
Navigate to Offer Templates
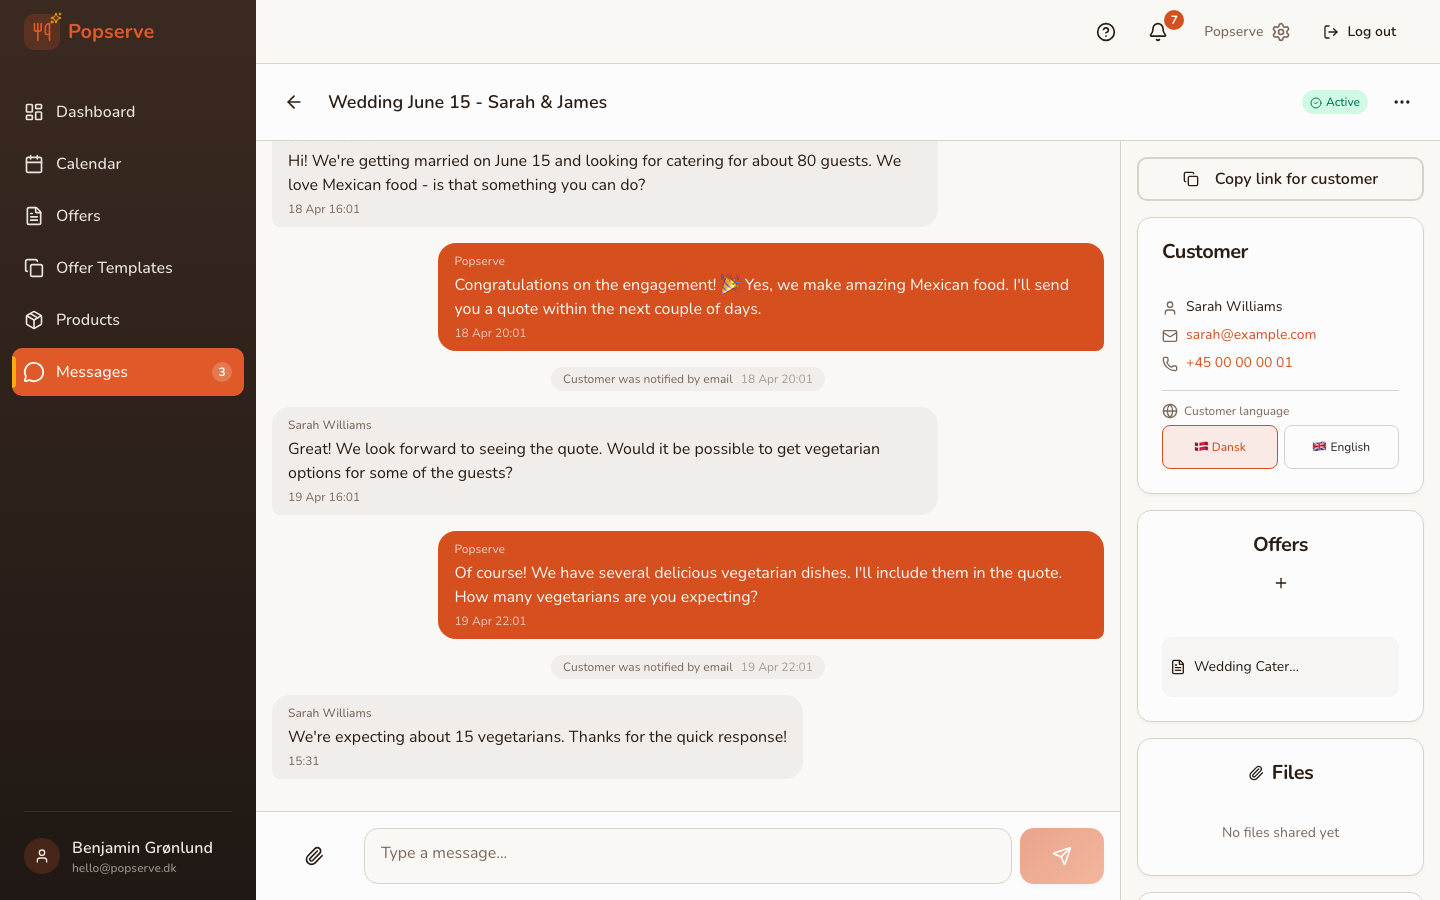(113, 267)
